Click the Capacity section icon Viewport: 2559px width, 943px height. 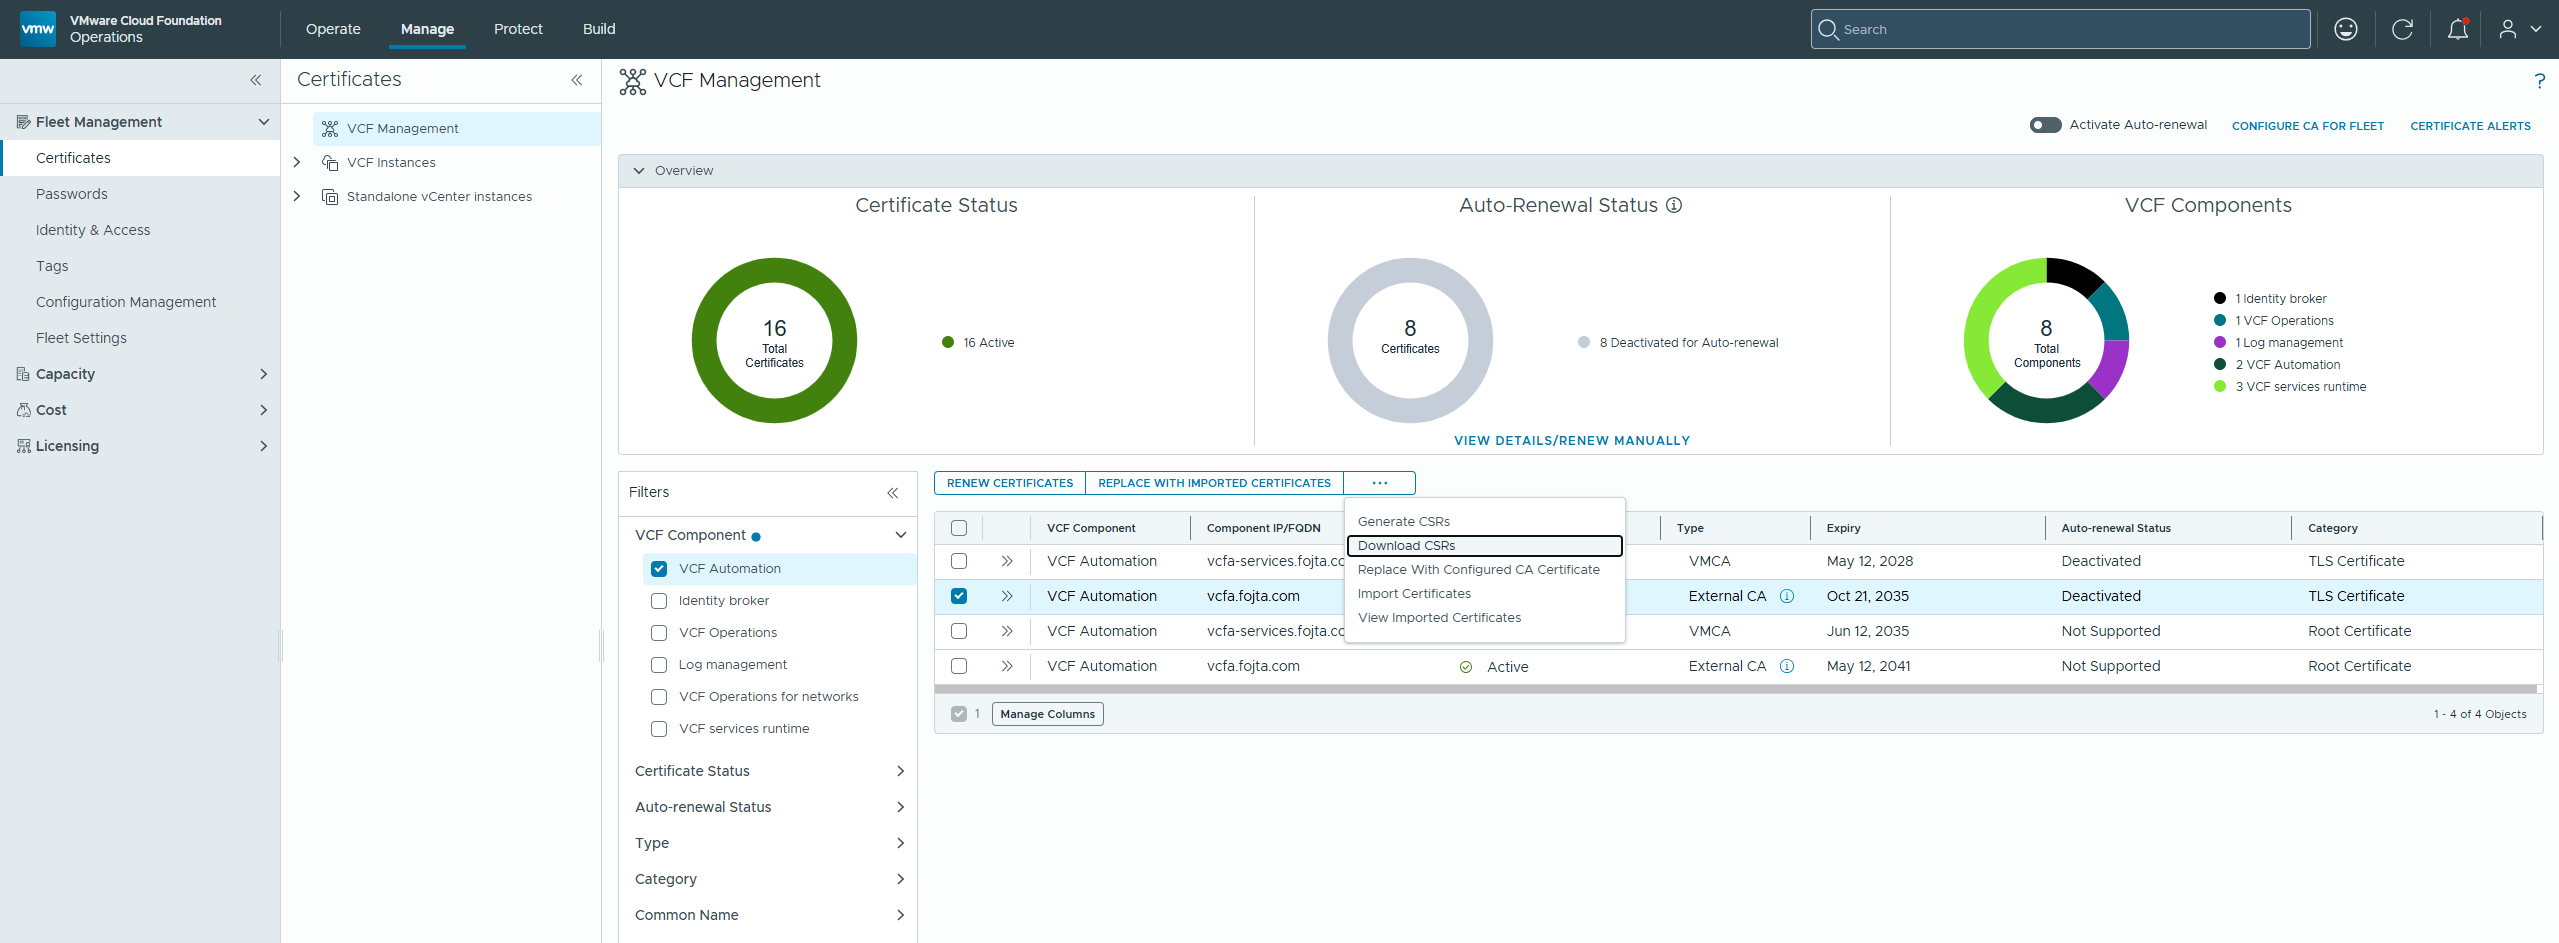23,374
